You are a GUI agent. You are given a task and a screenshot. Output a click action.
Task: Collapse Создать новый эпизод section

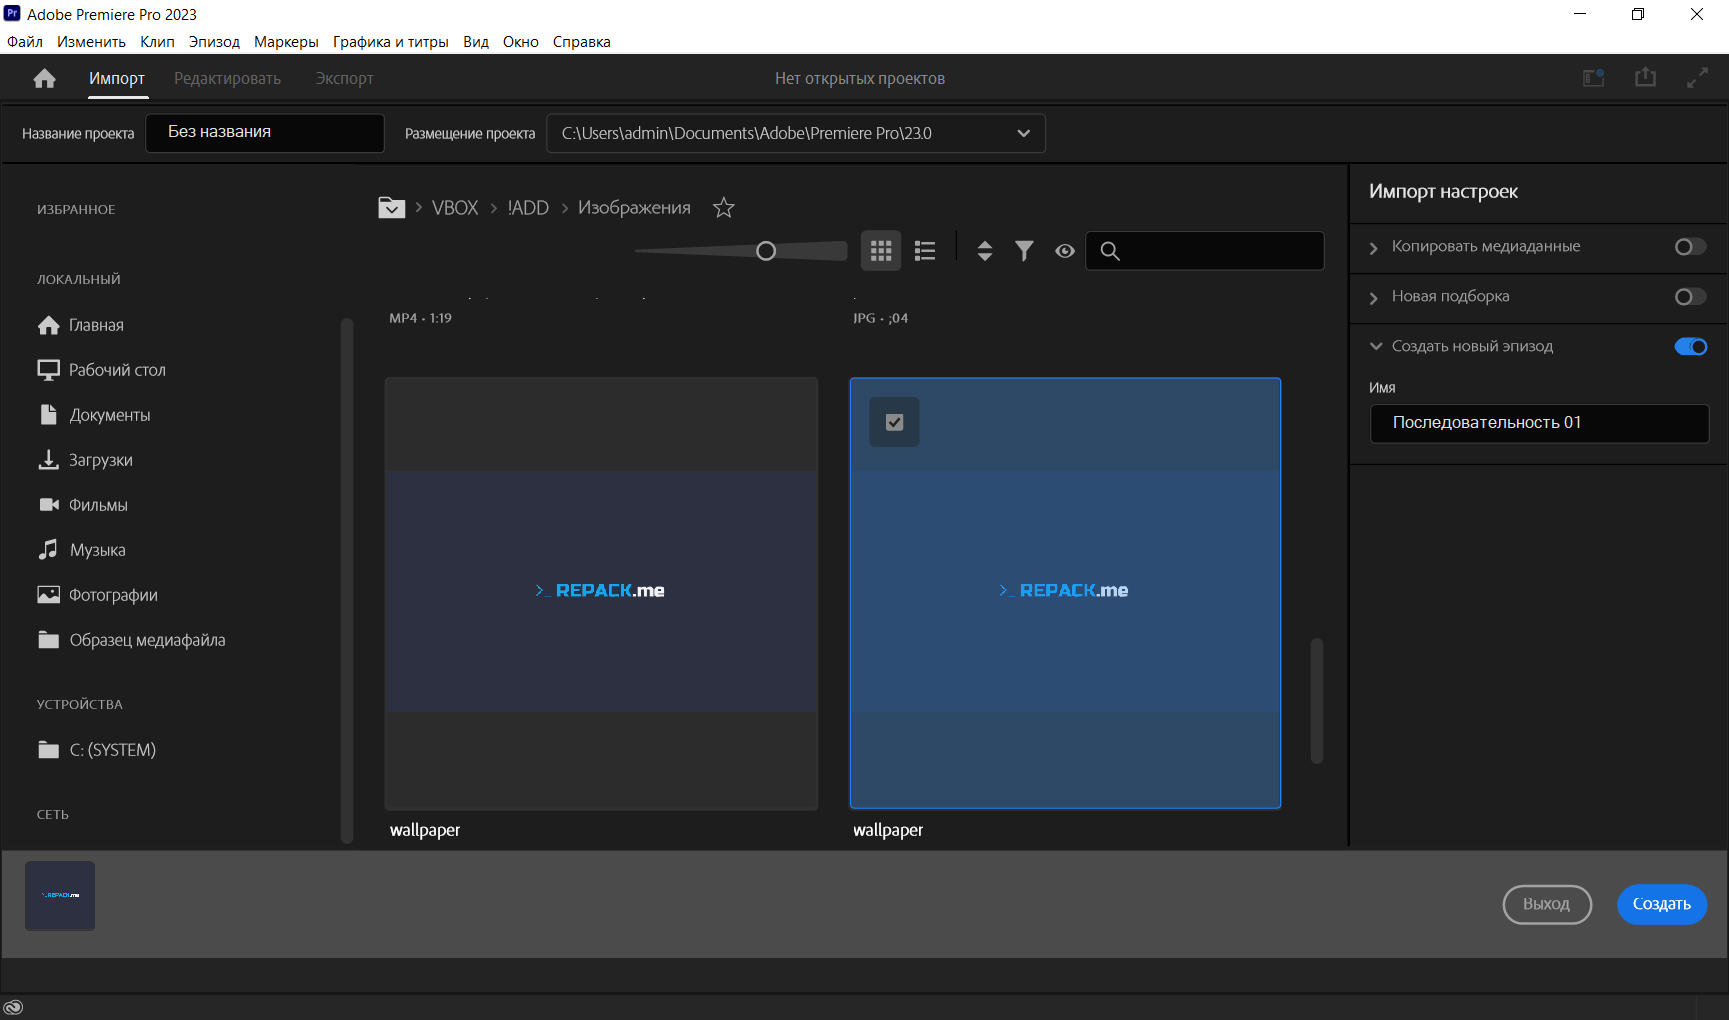click(x=1375, y=346)
